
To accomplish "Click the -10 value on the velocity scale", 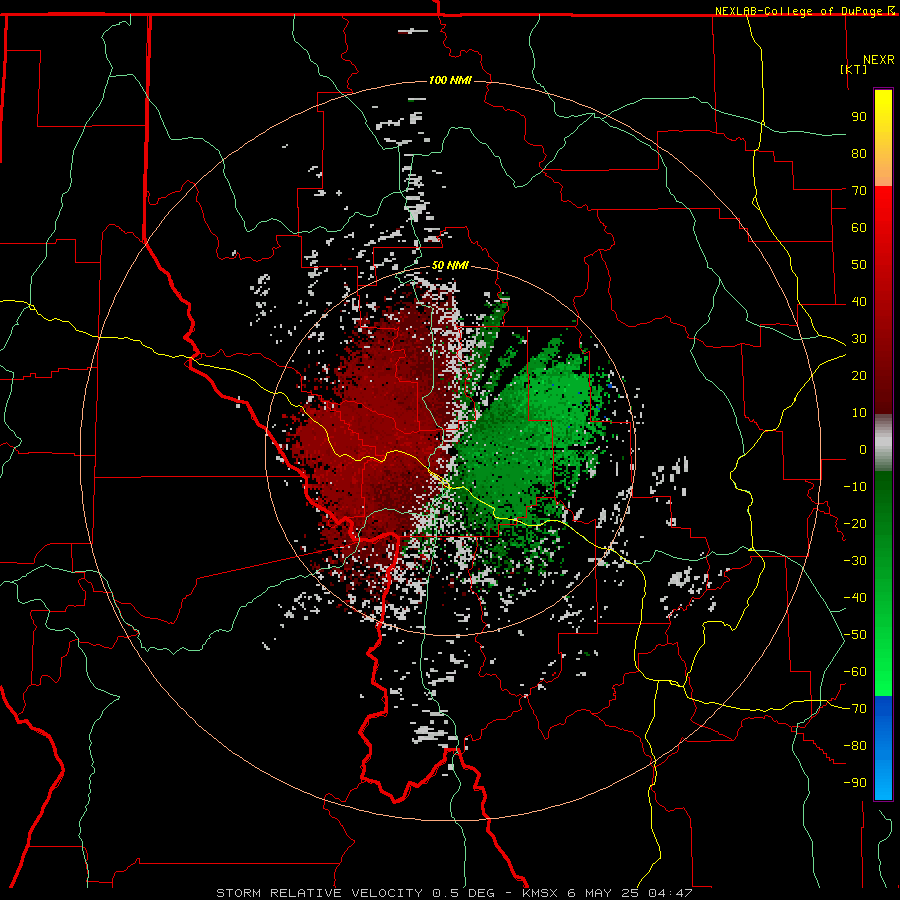I will click(x=855, y=487).
